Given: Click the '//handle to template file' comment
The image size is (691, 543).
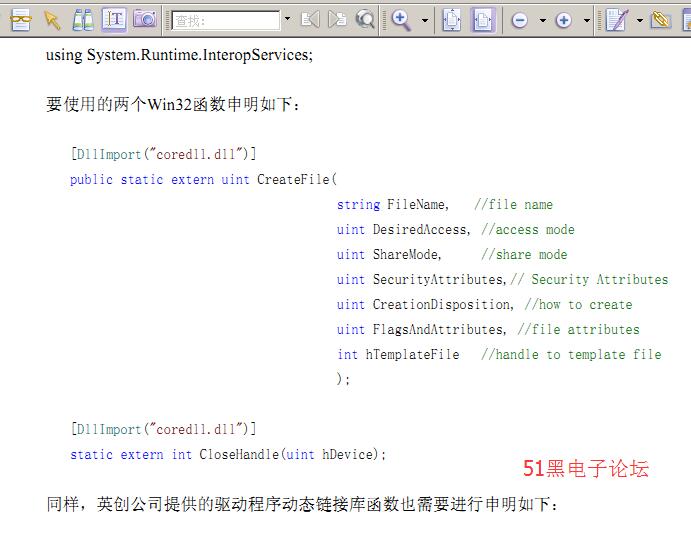Looking at the screenshot, I should pyautogui.click(x=572, y=354).
